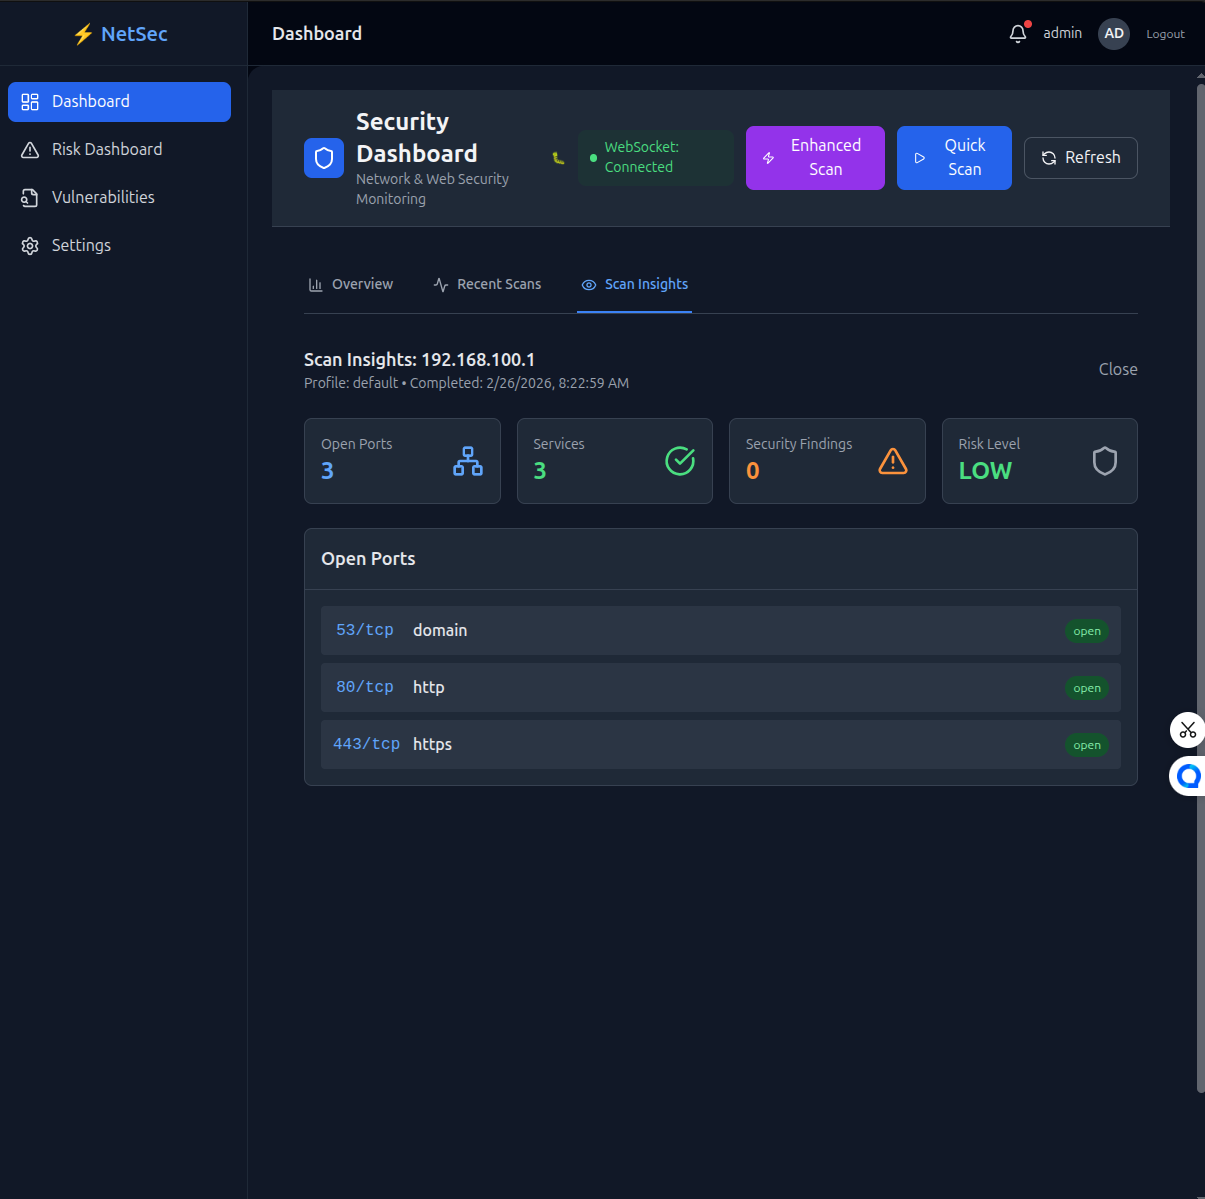Click the scissors floating widget icon
Image resolution: width=1205 pixels, height=1199 pixels.
[1187, 730]
